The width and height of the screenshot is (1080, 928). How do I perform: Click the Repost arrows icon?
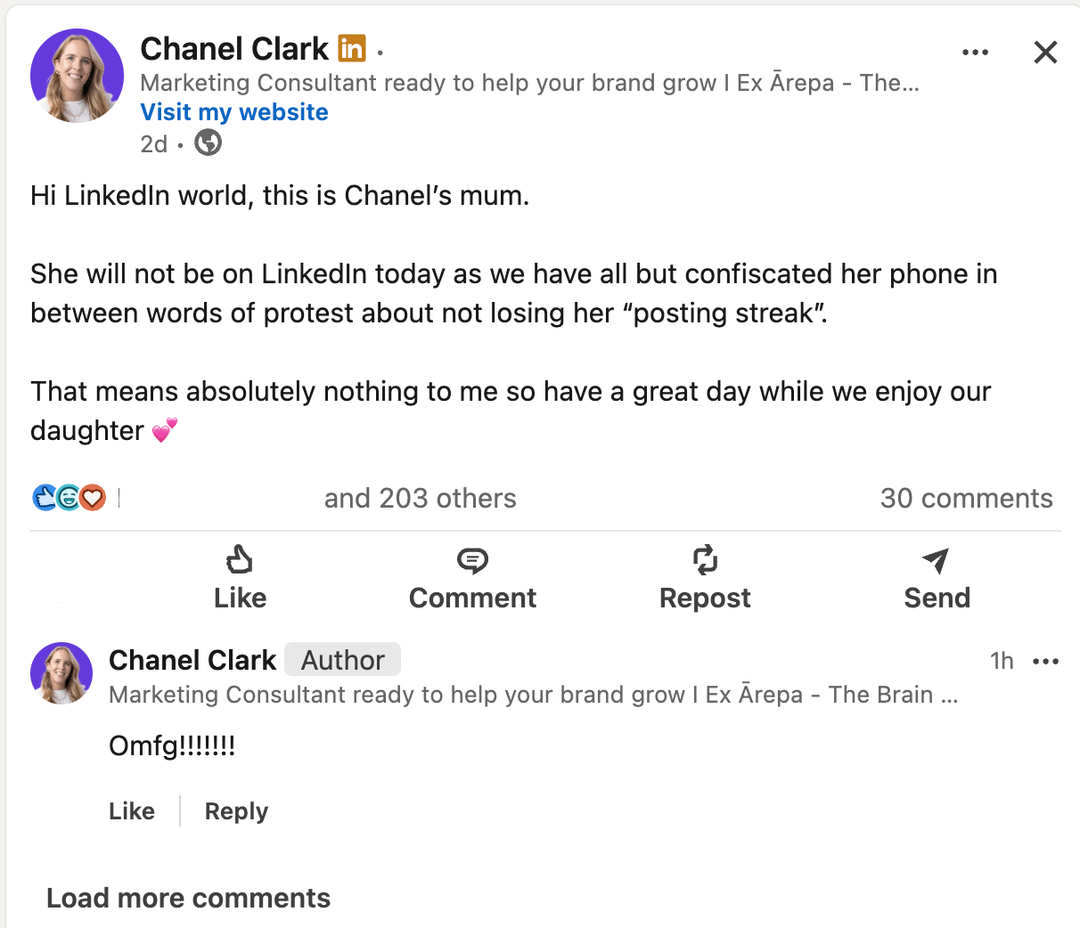(705, 560)
